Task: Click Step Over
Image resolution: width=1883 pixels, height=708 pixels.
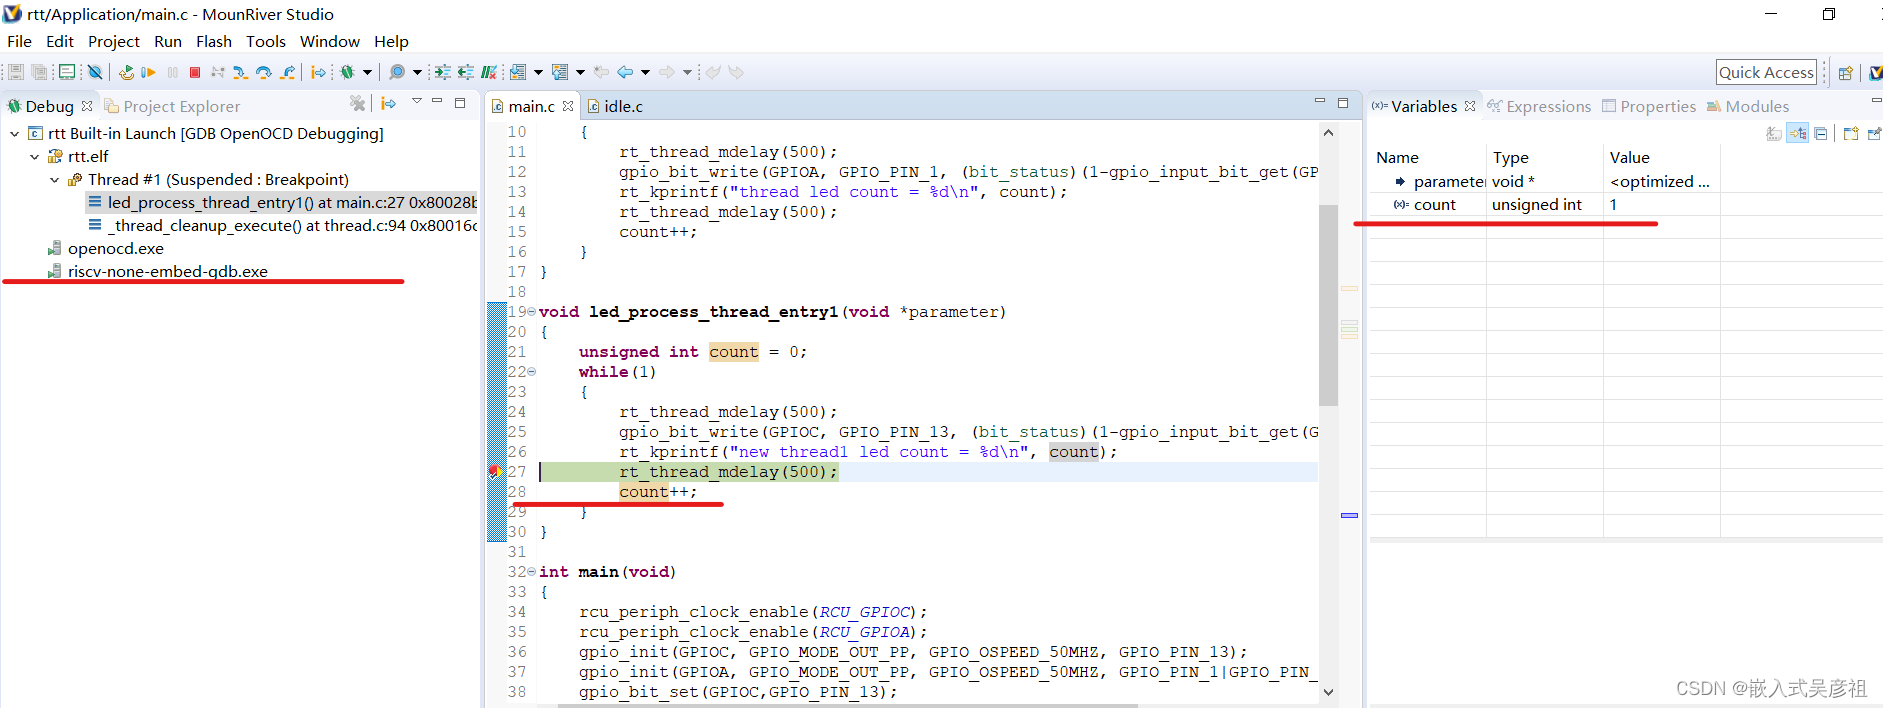Action: [264, 72]
